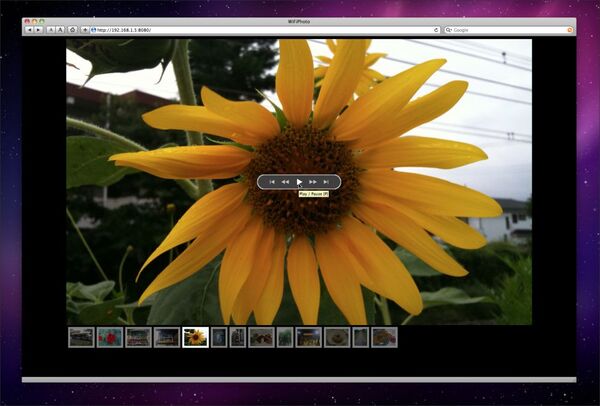
Task: Select the third thumbnail in the filmstrip
Action: coord(138,337)
